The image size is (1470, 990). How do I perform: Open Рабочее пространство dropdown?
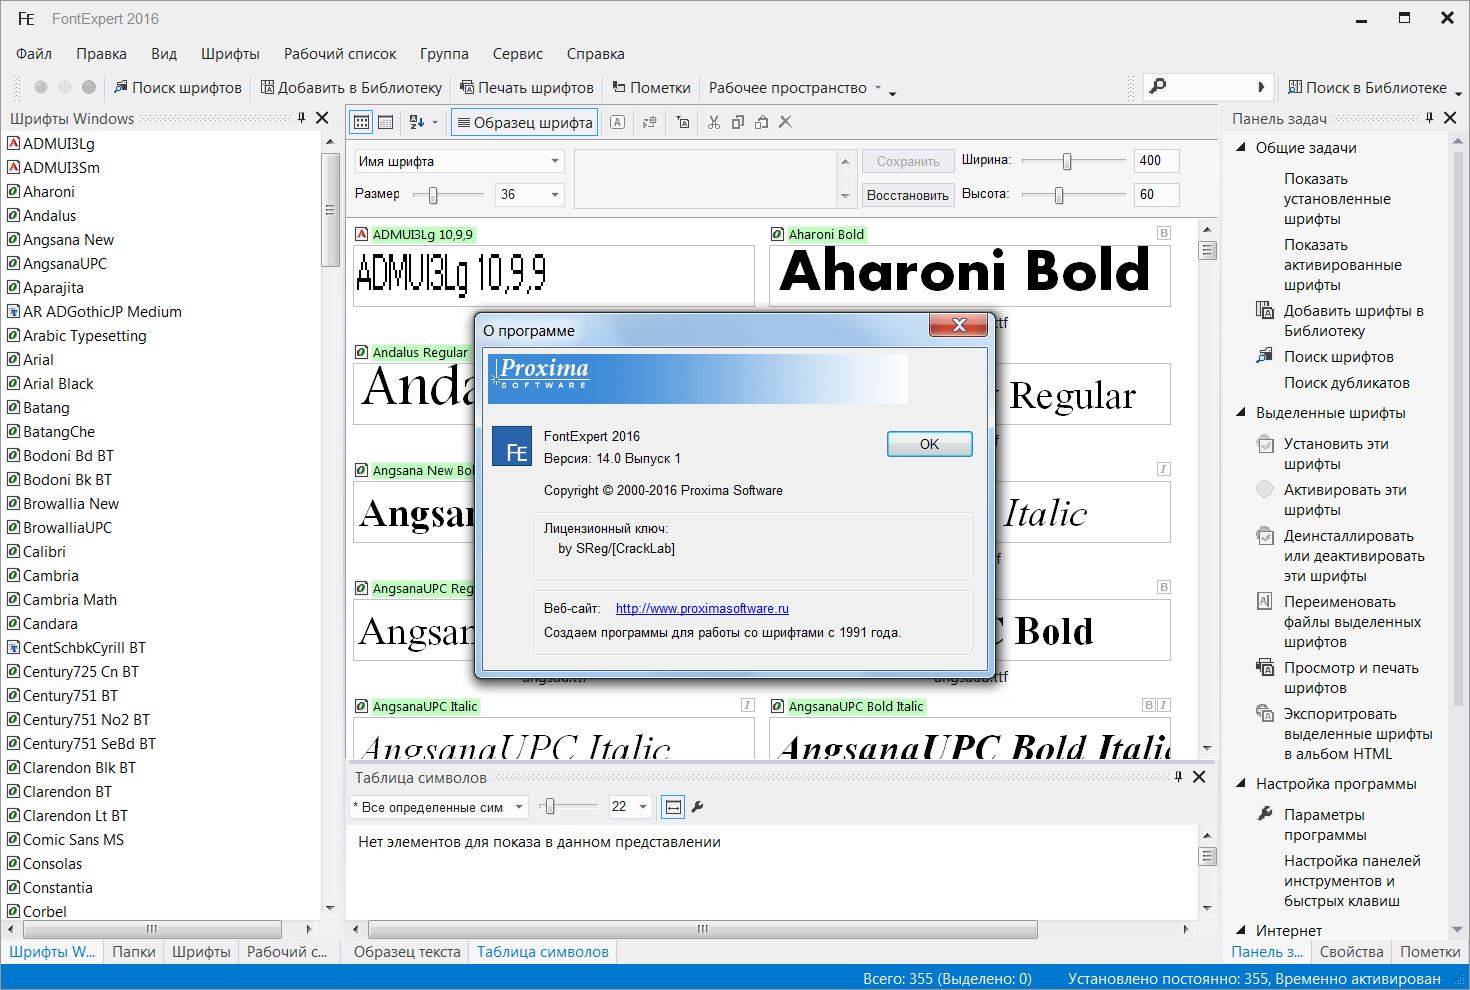point(878,87)
